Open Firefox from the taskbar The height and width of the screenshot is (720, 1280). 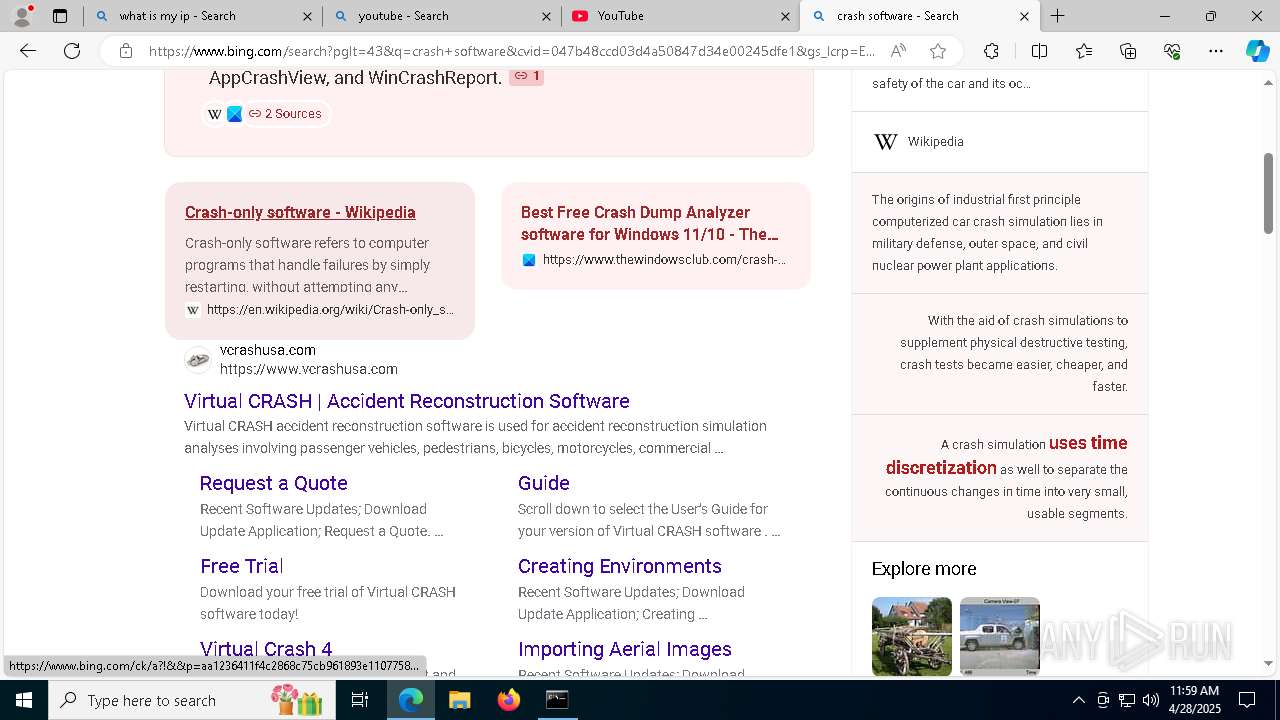point(508,700)
